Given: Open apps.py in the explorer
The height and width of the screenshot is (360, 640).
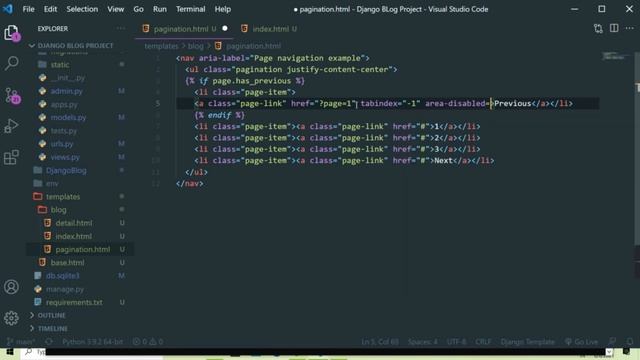Looking at the screenshot, I should [x=64, y=104].
